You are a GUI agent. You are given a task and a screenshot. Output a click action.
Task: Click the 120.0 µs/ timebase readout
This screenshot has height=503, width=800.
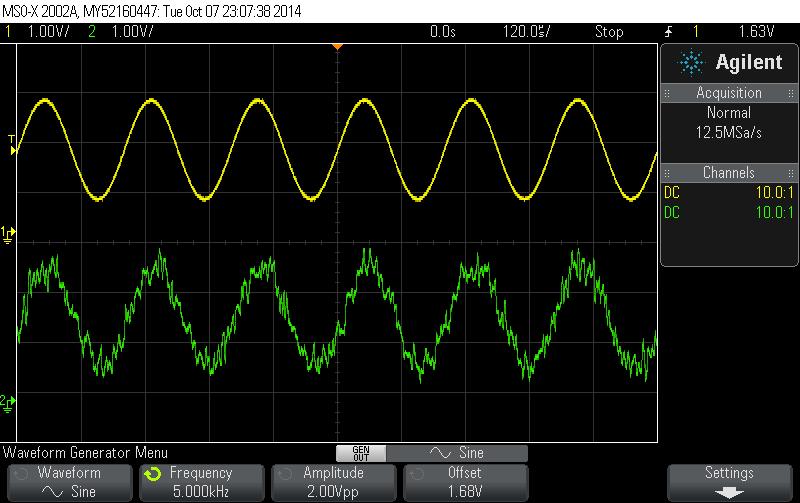click(527, 32)
